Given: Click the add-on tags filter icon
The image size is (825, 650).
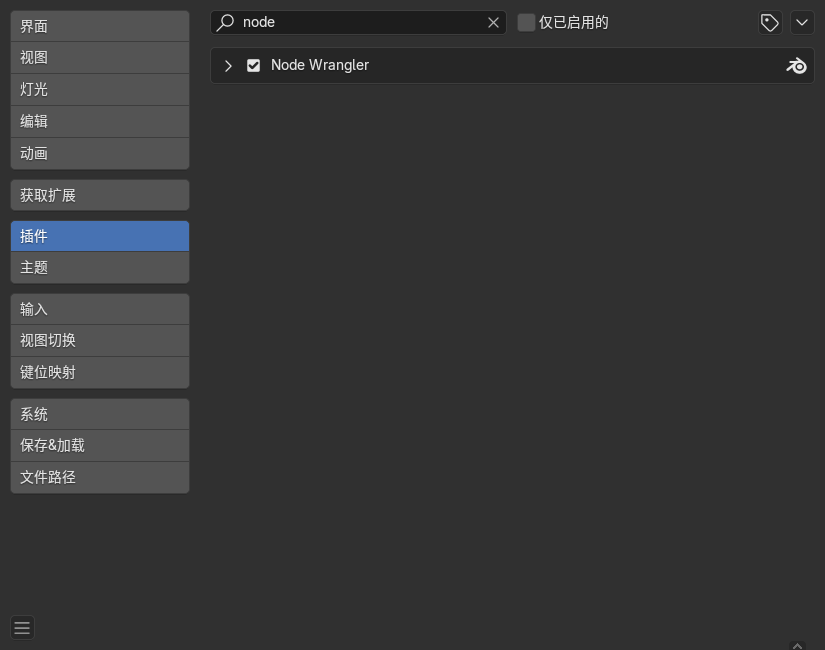Looking at the screenshot, I should (x=769, y=22).
